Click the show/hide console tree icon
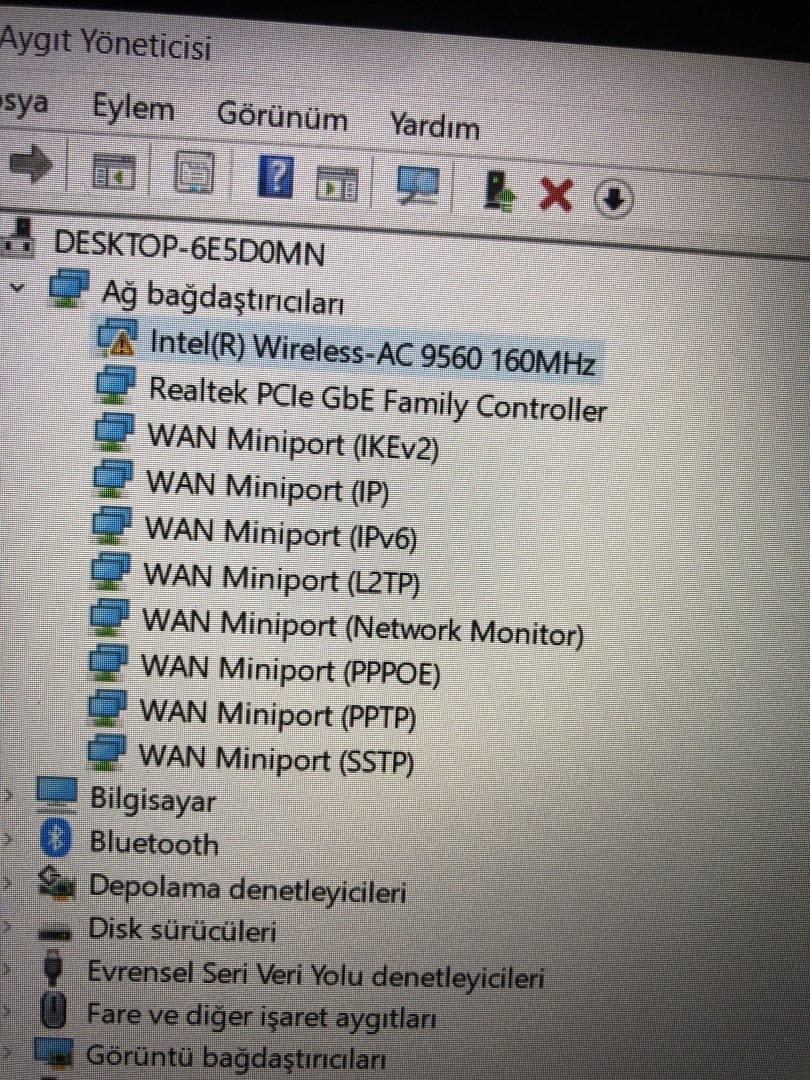 click(x=114, y=172)
